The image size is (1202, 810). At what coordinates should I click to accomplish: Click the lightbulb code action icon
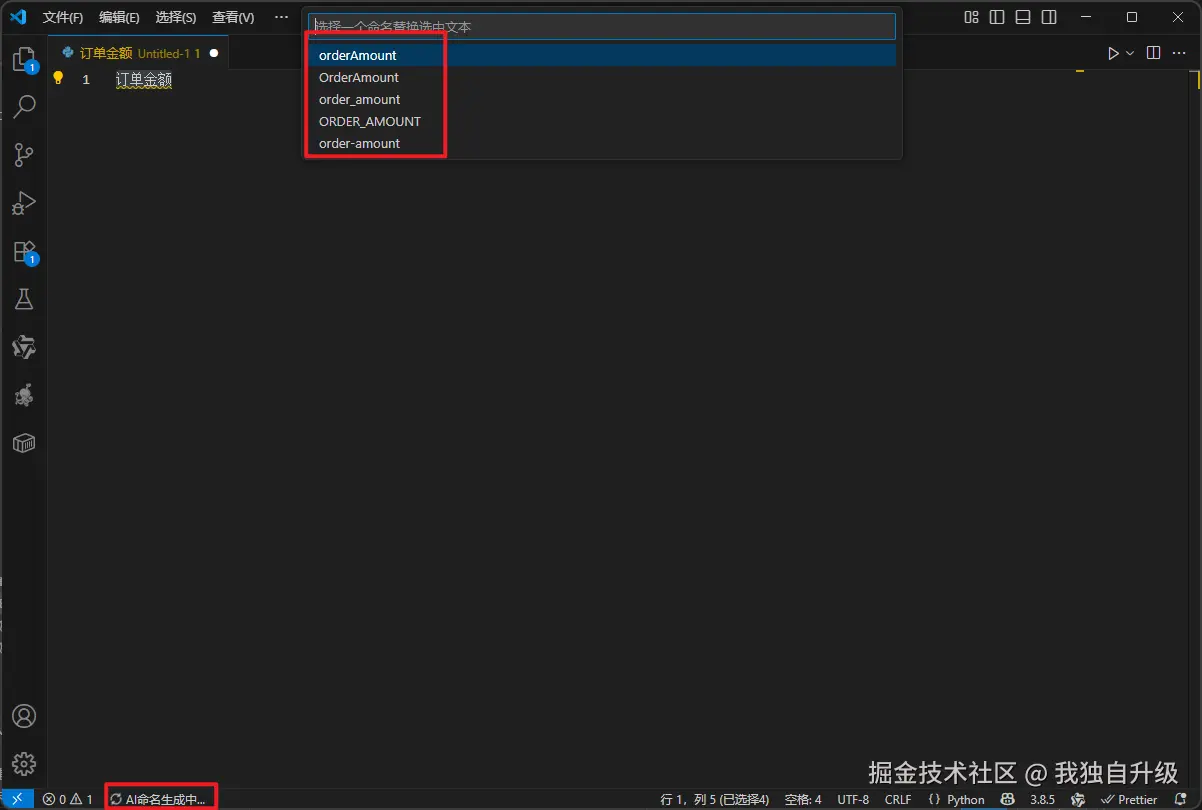[56, 79]
